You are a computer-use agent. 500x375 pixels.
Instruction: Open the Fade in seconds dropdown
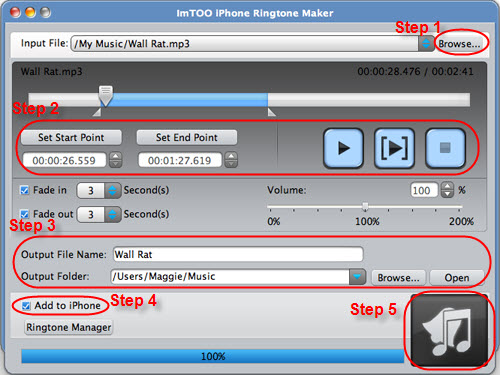coord(112,190)
